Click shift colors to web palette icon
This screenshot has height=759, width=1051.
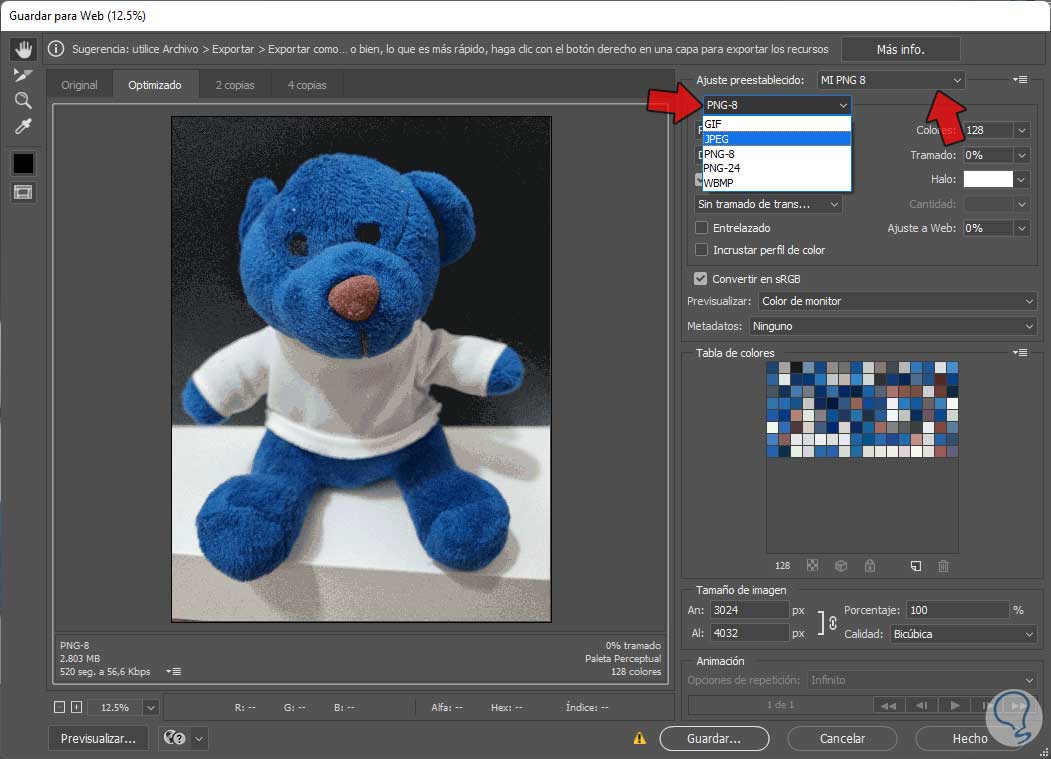pos(841,565)
